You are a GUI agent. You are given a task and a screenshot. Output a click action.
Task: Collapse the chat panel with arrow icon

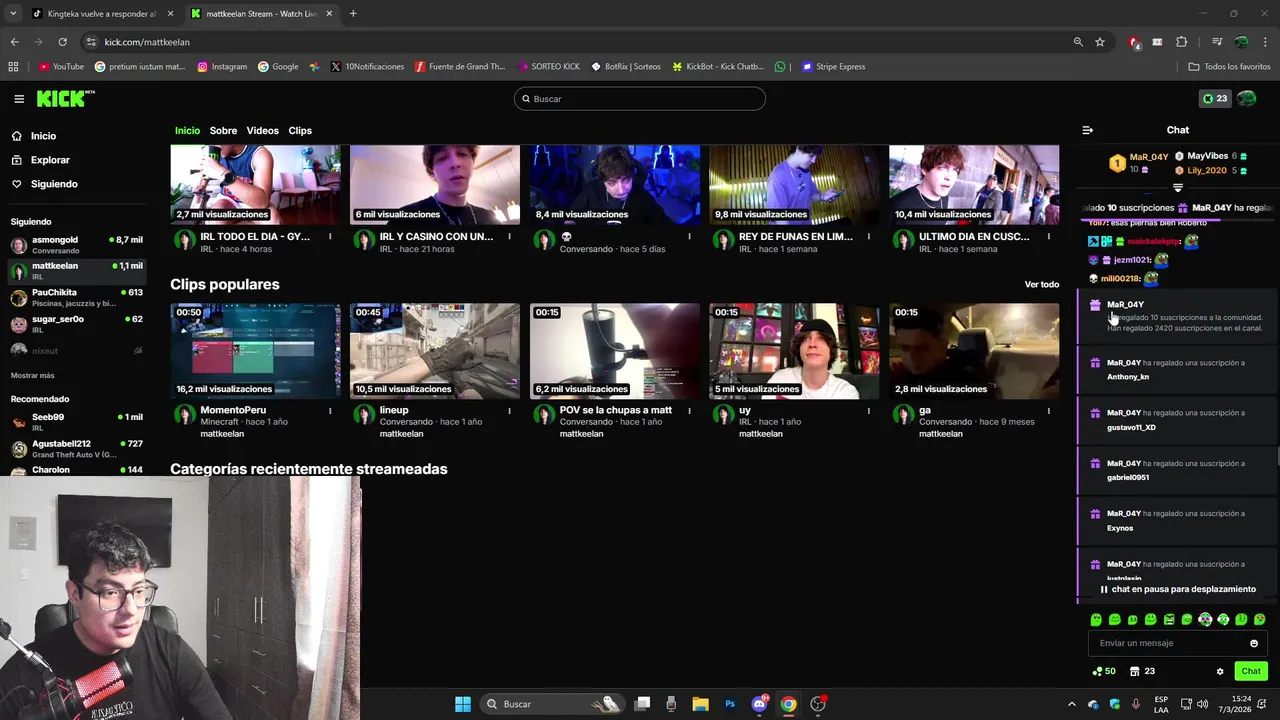[x=1088, y=130]
